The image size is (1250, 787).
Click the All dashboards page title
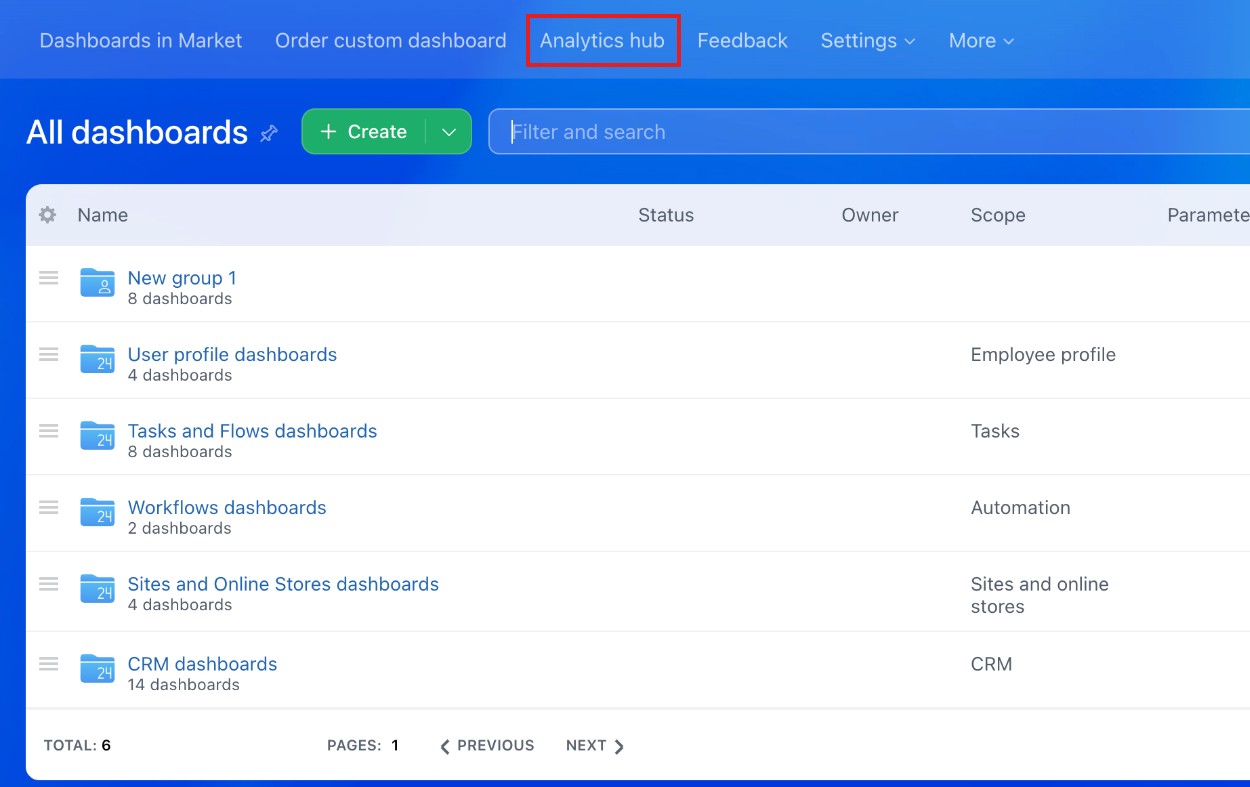[137, 132]
